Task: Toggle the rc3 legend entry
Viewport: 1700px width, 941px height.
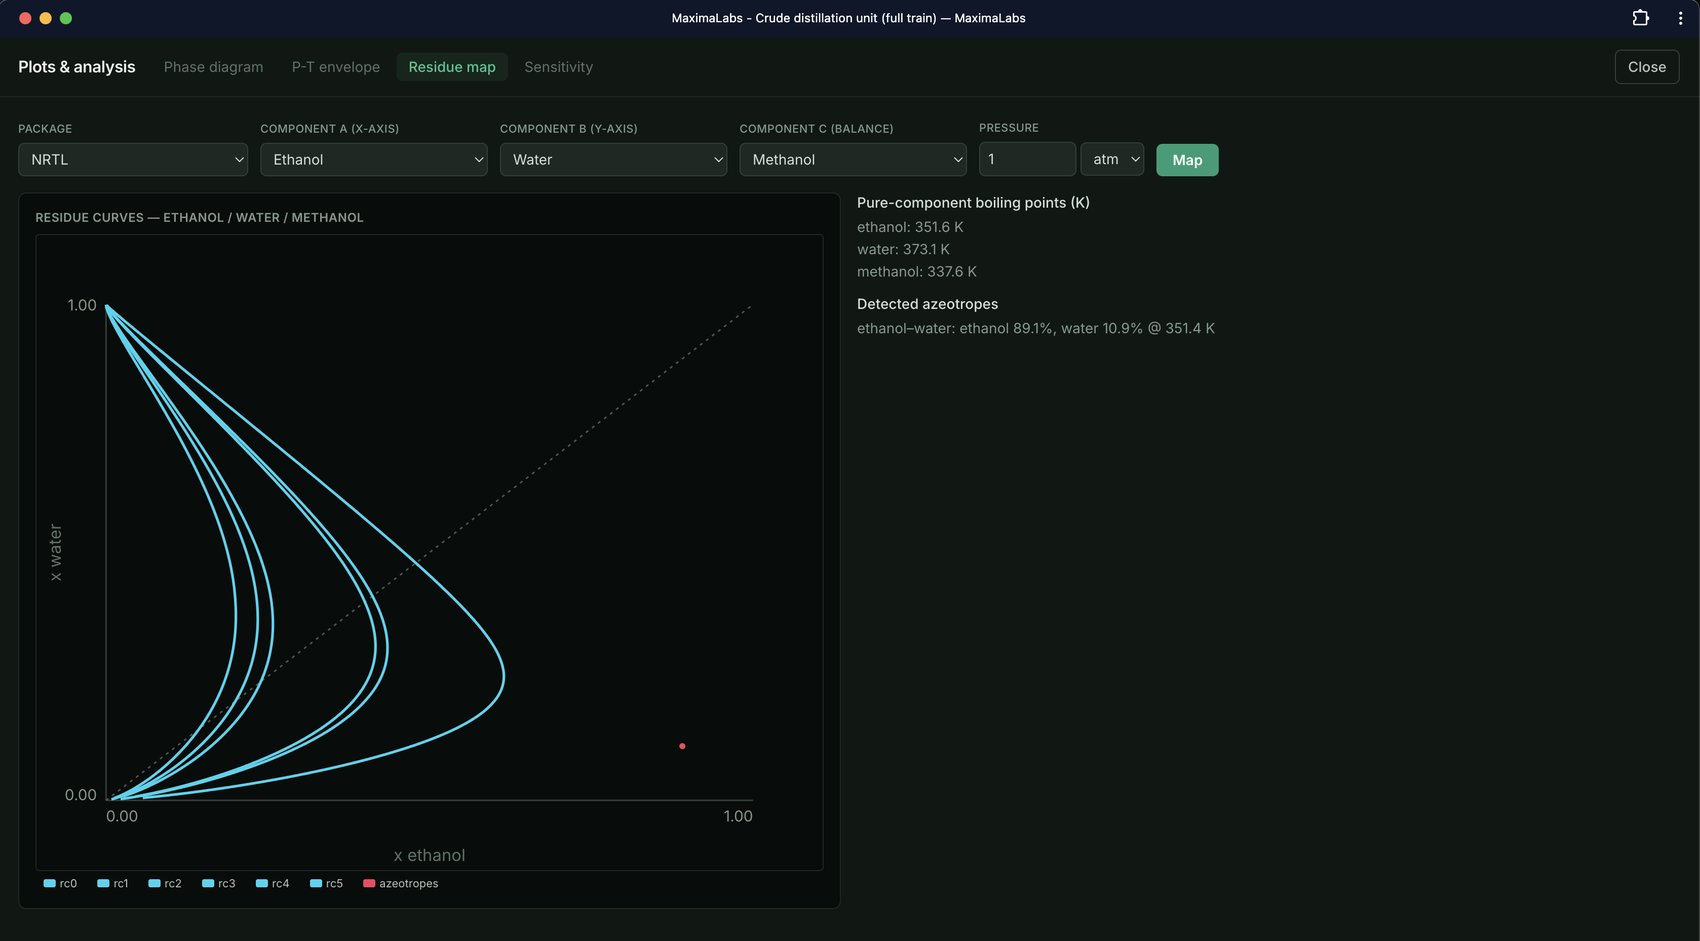Action: [218, 884]
